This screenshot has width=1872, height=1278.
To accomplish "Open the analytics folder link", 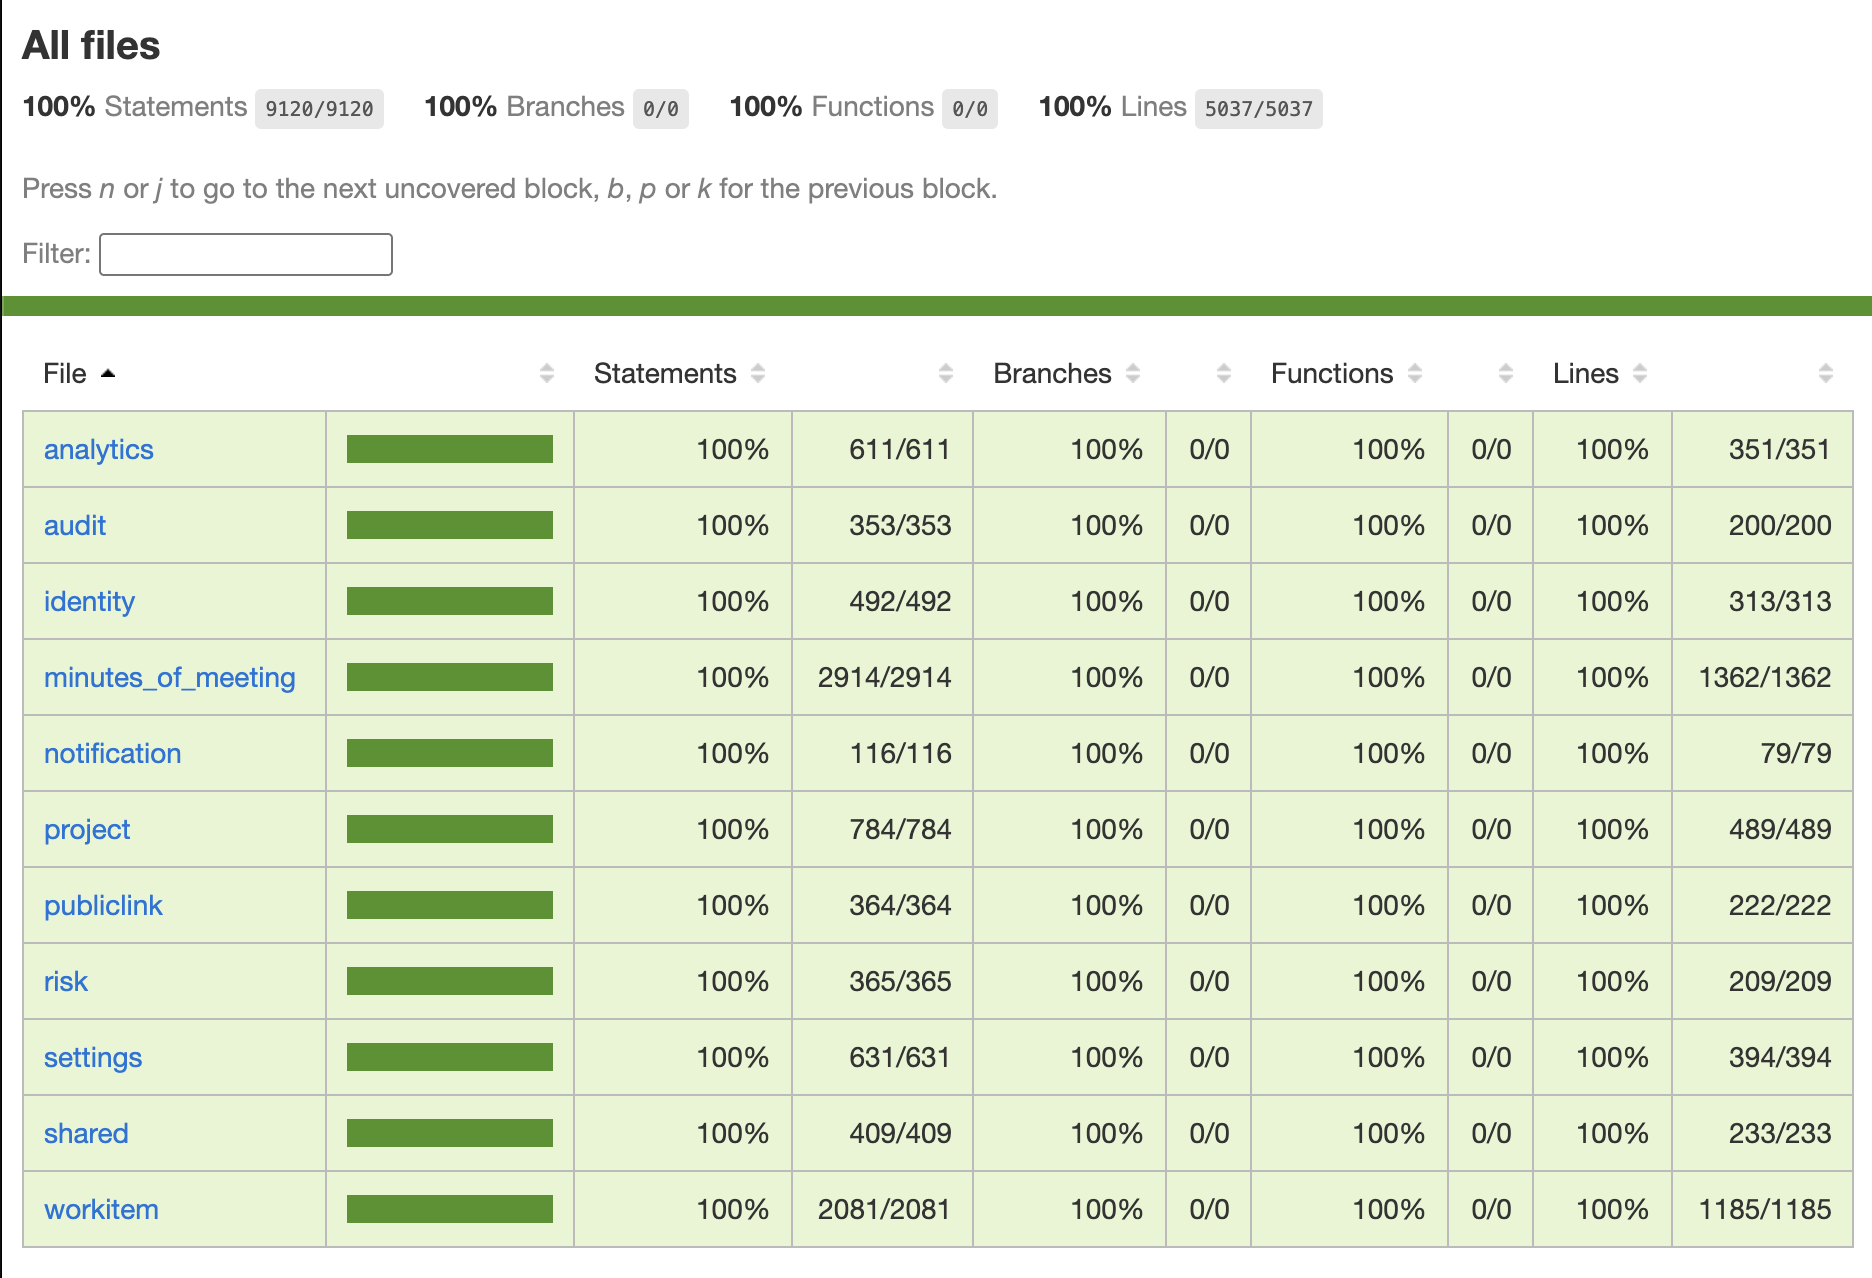I will click(99, 450).
